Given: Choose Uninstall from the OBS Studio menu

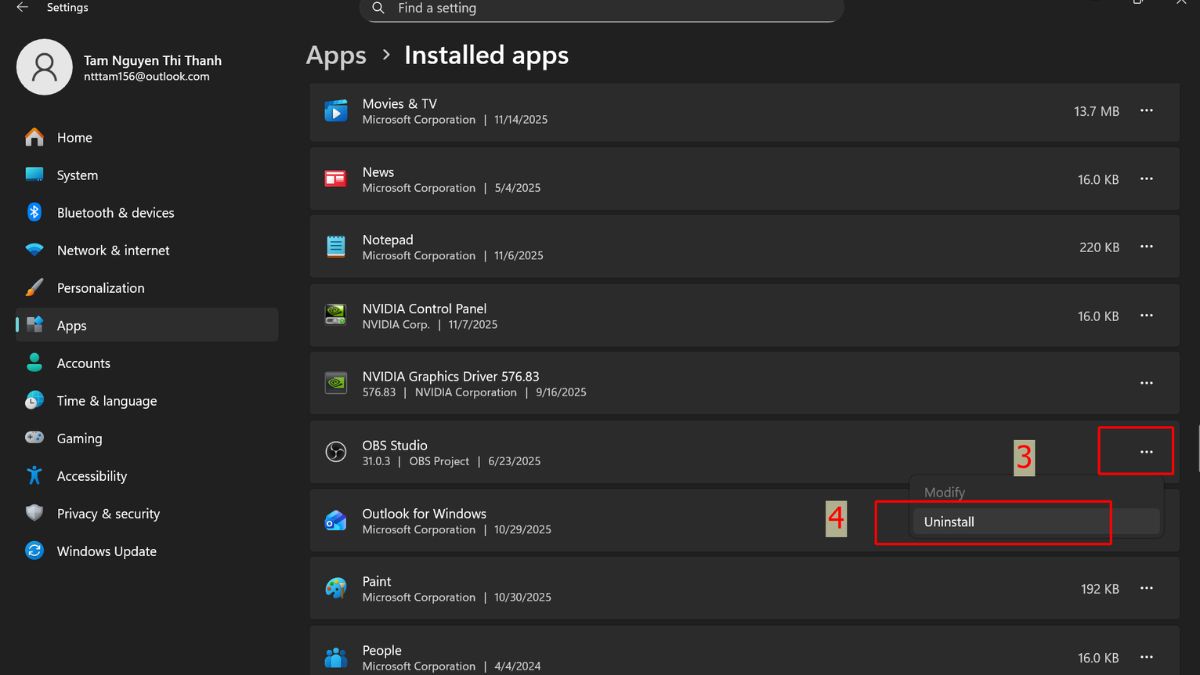Looking at the screenshot, I should coord(949,522).
